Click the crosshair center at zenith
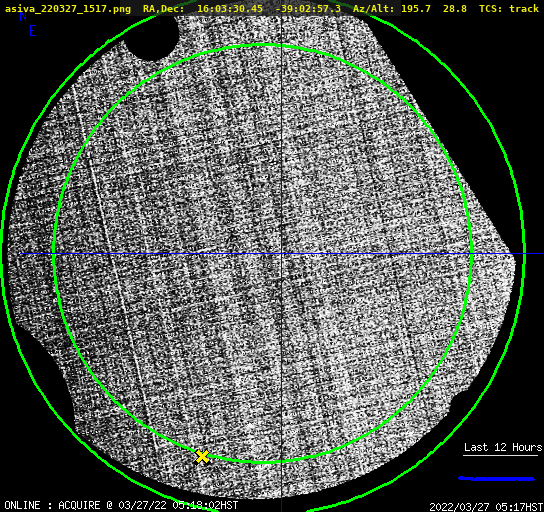 [x=281, y=254]
